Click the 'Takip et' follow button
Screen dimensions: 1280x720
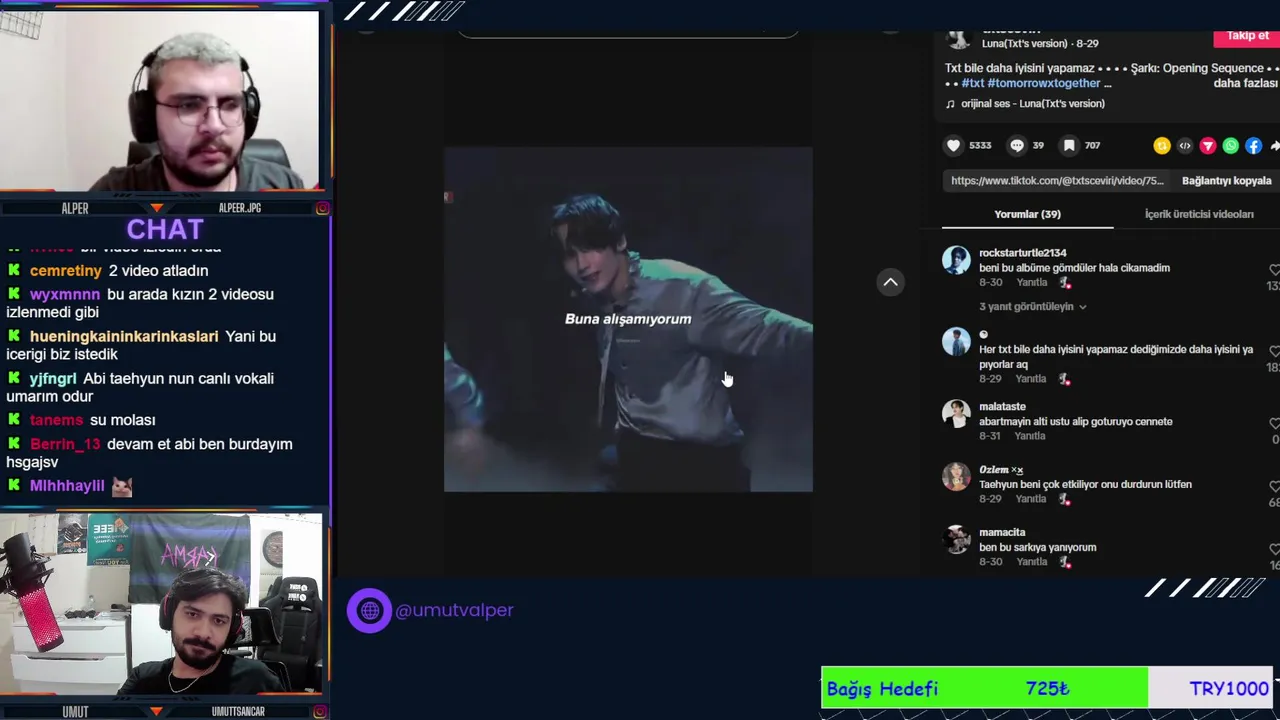tap(1247, 36)
